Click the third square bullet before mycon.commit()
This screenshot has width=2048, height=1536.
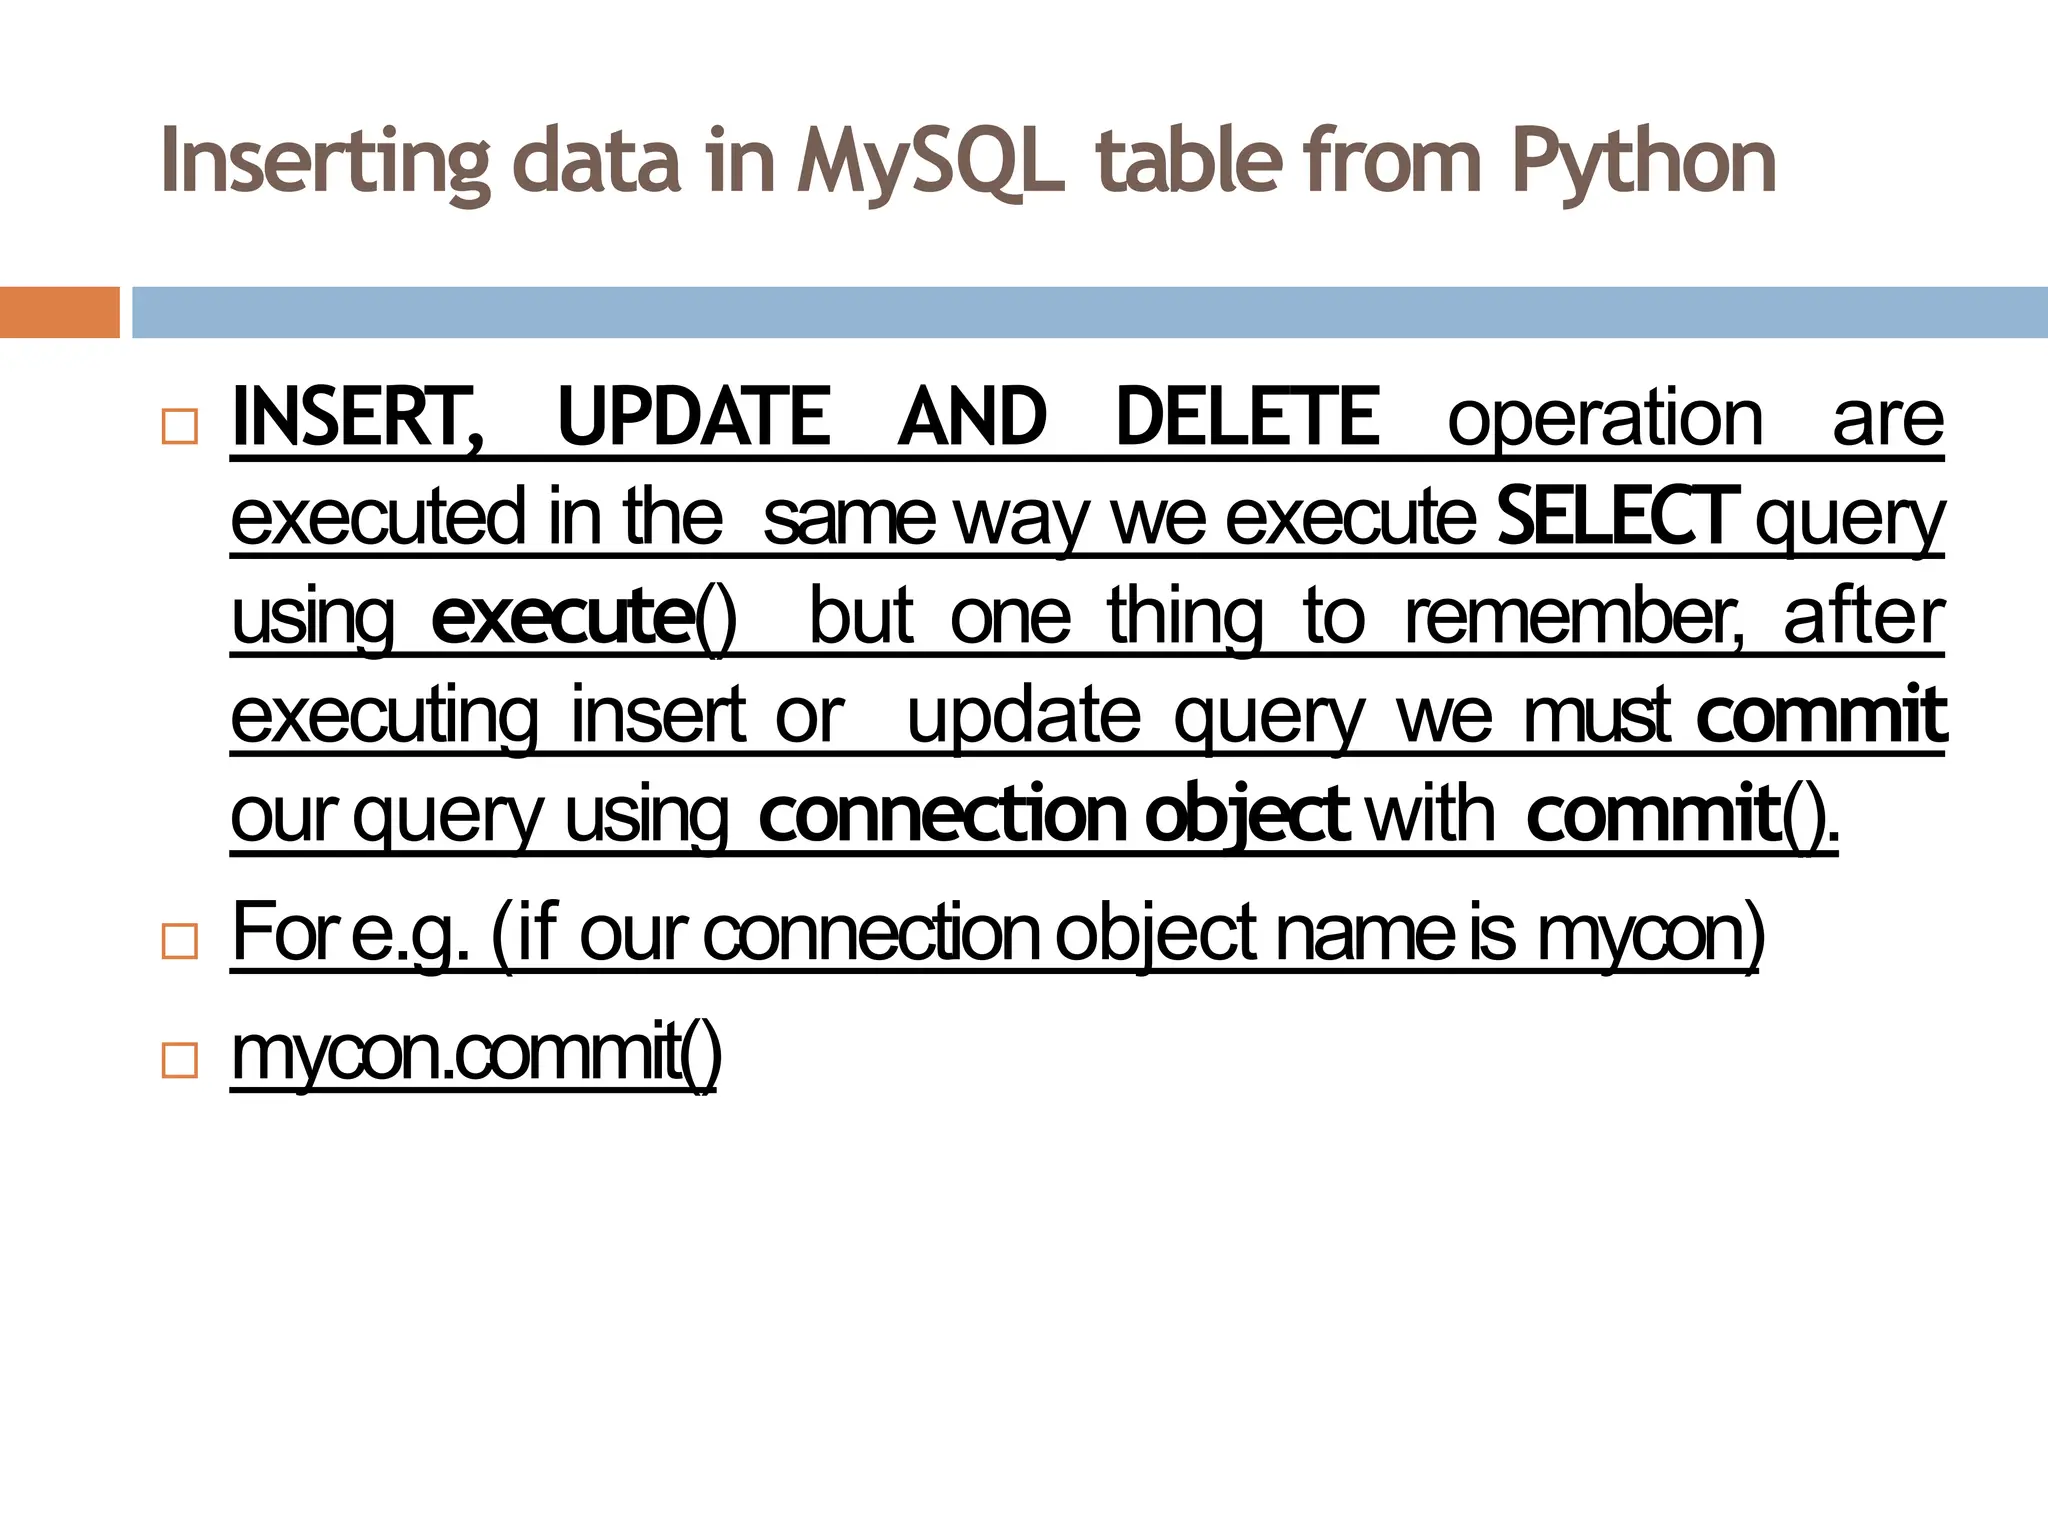tap(179, 1060)
